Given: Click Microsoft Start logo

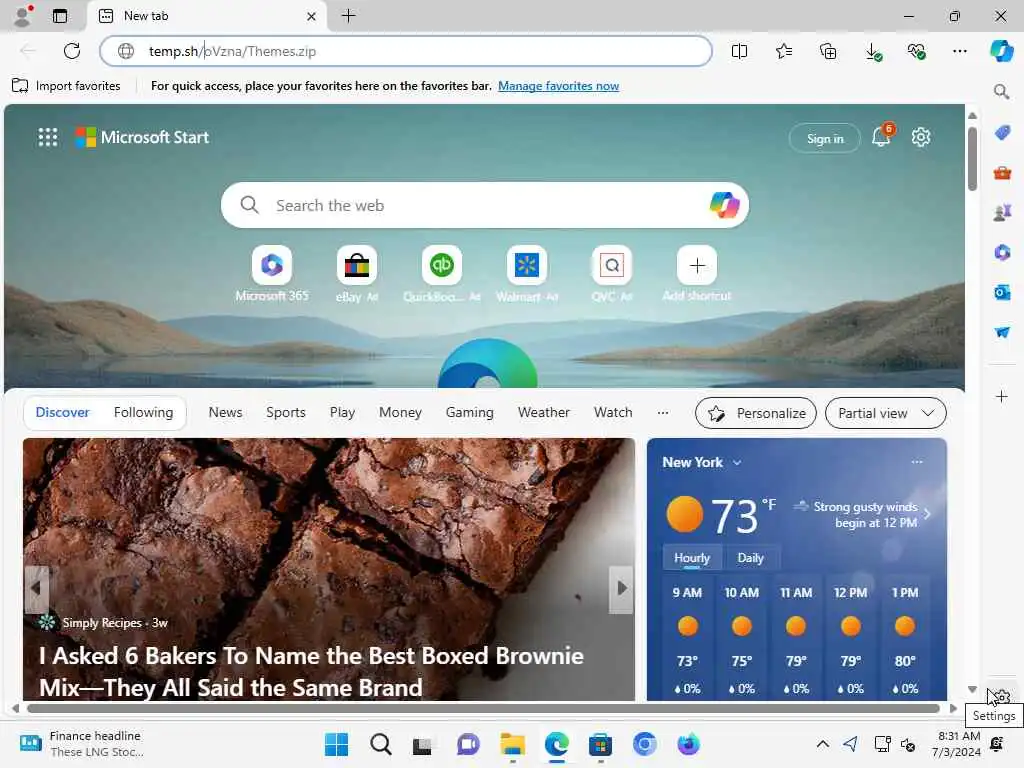Looking at the screenshot, I should pos(142,137).
